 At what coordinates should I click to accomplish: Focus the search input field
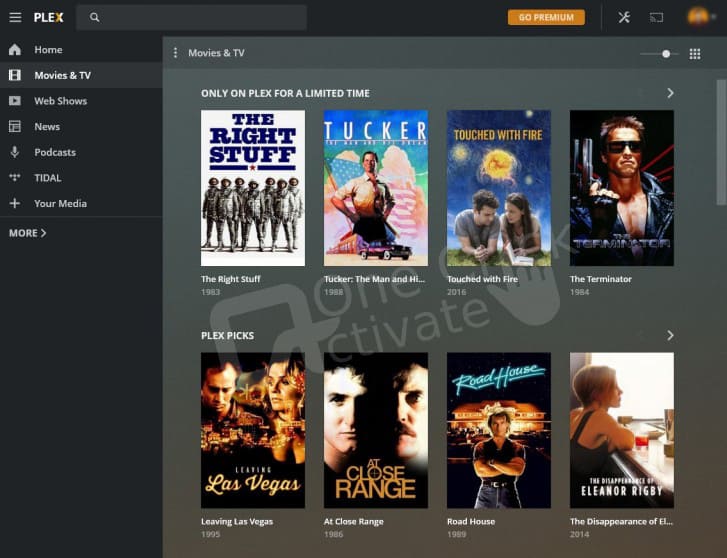pyautogui.click(x=191, y=17)
